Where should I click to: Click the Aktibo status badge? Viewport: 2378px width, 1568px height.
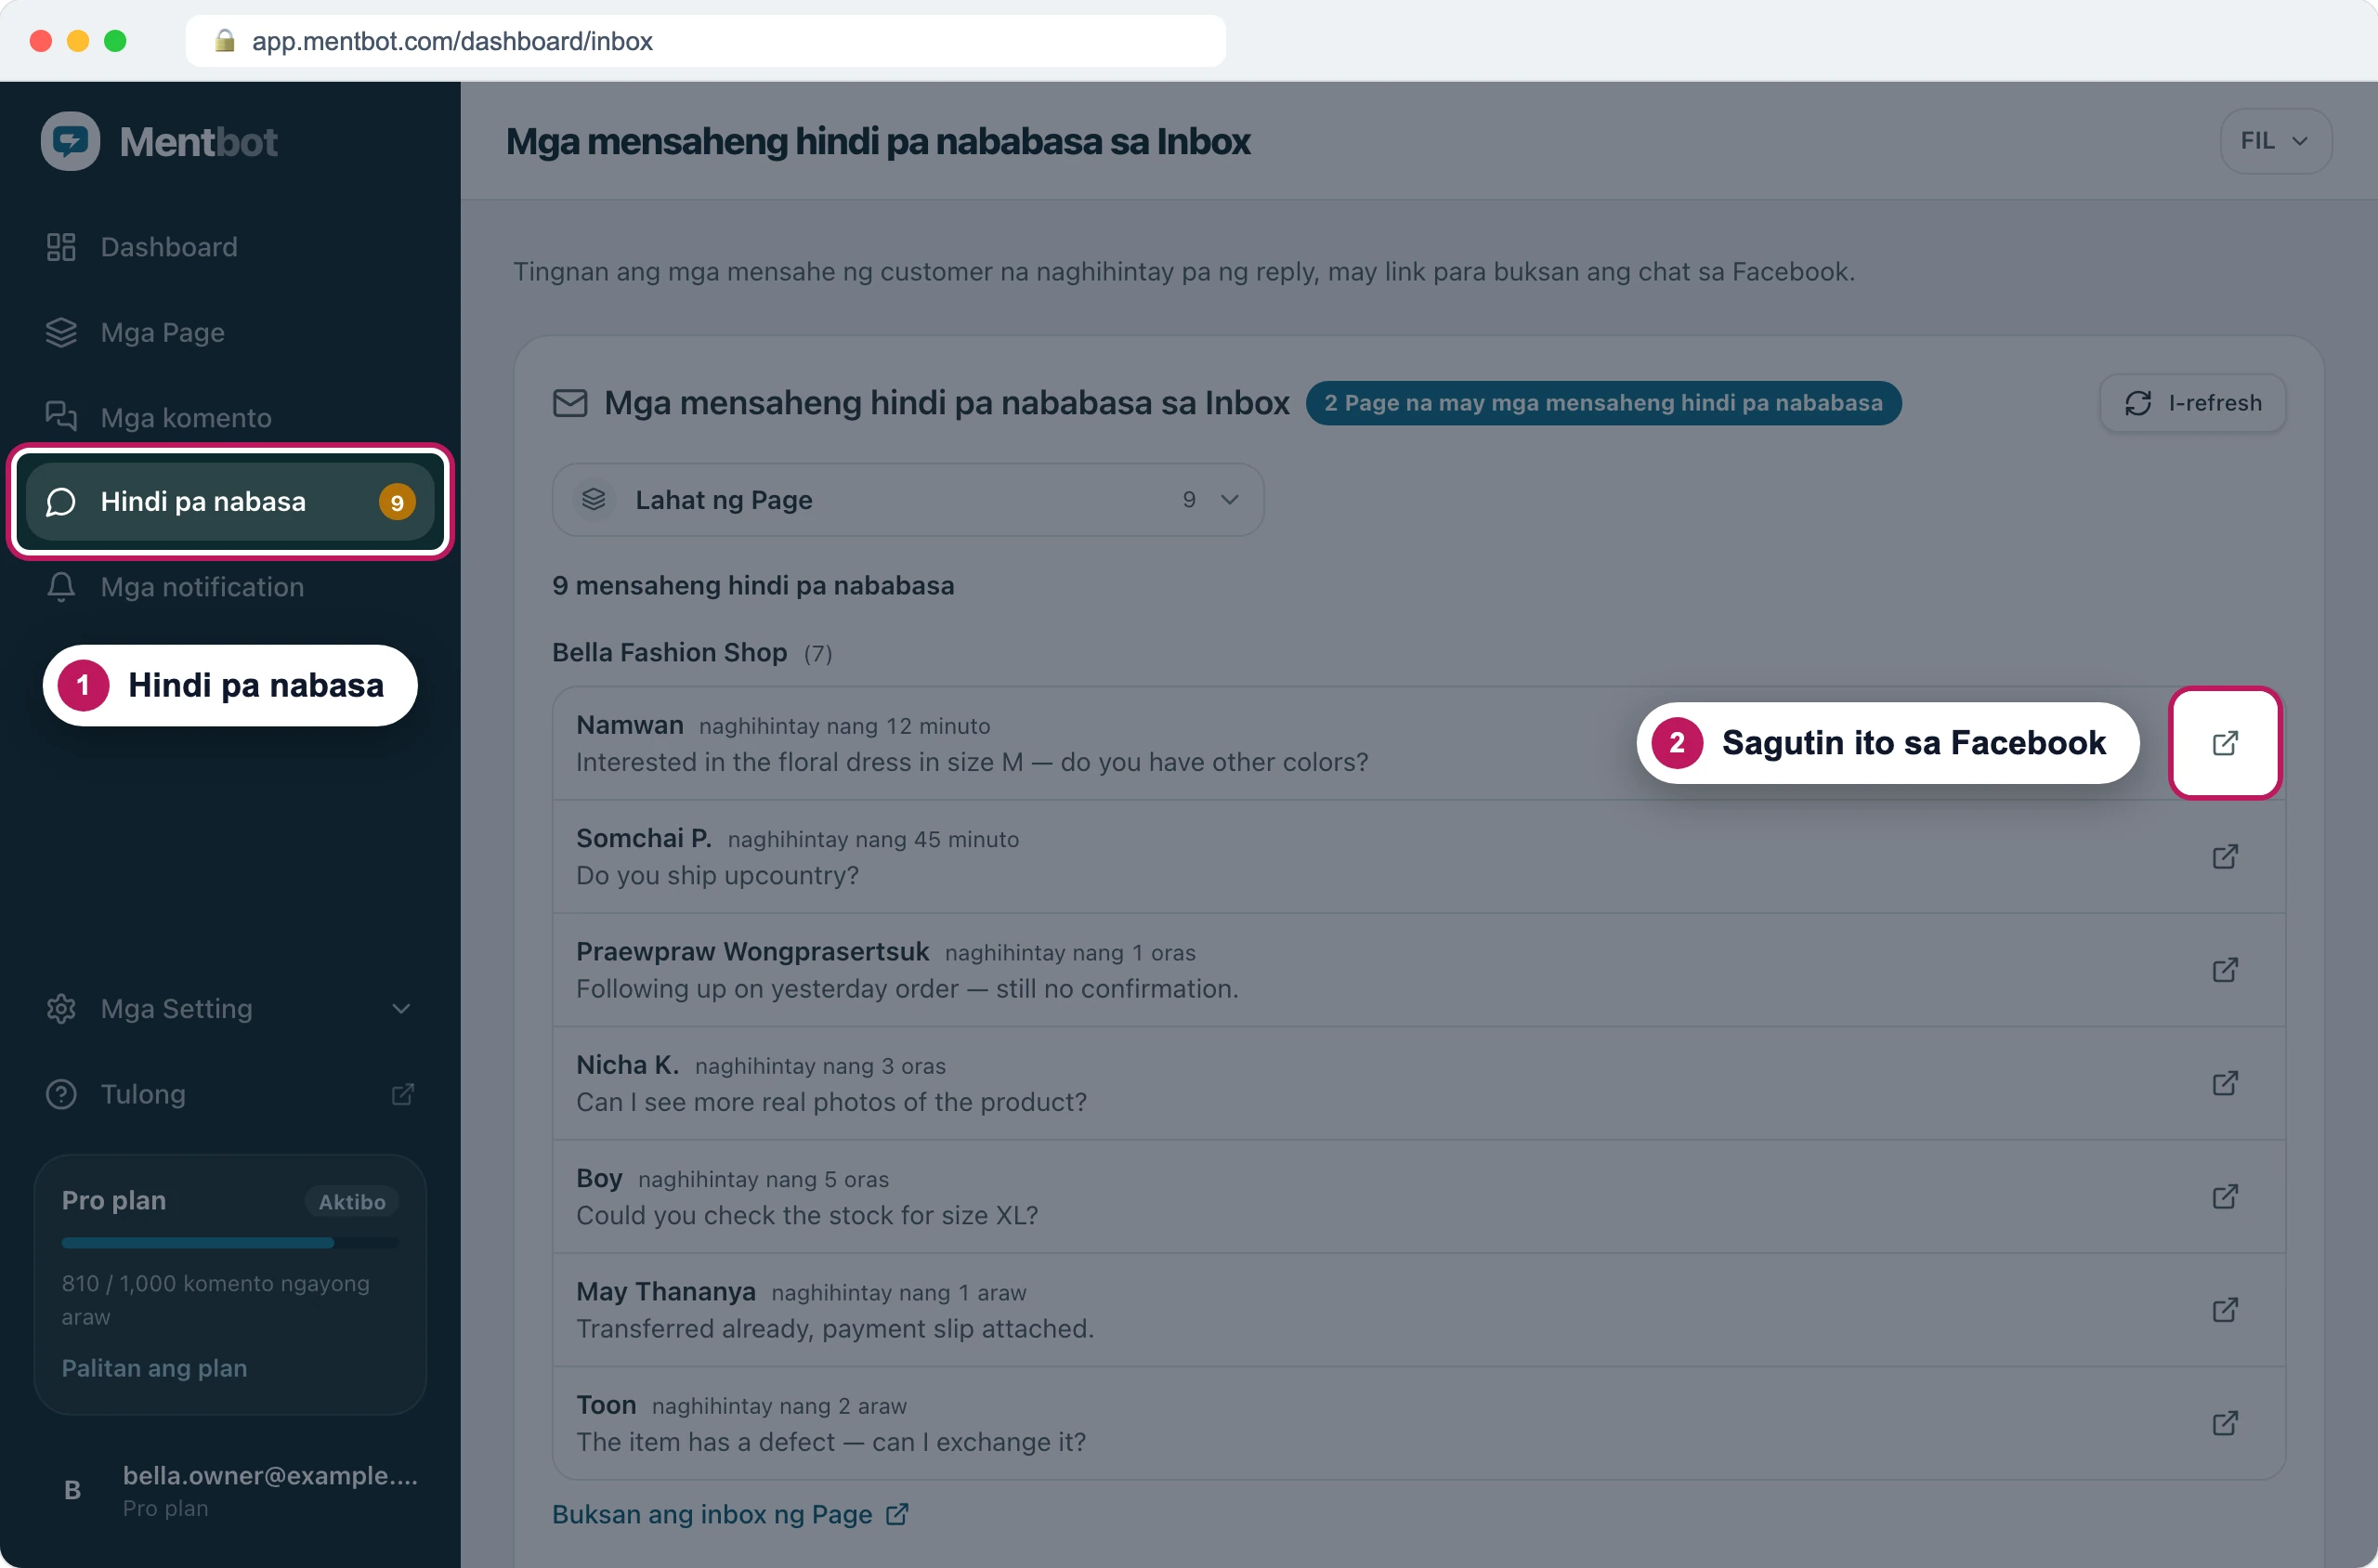(x=352, y=1202)
